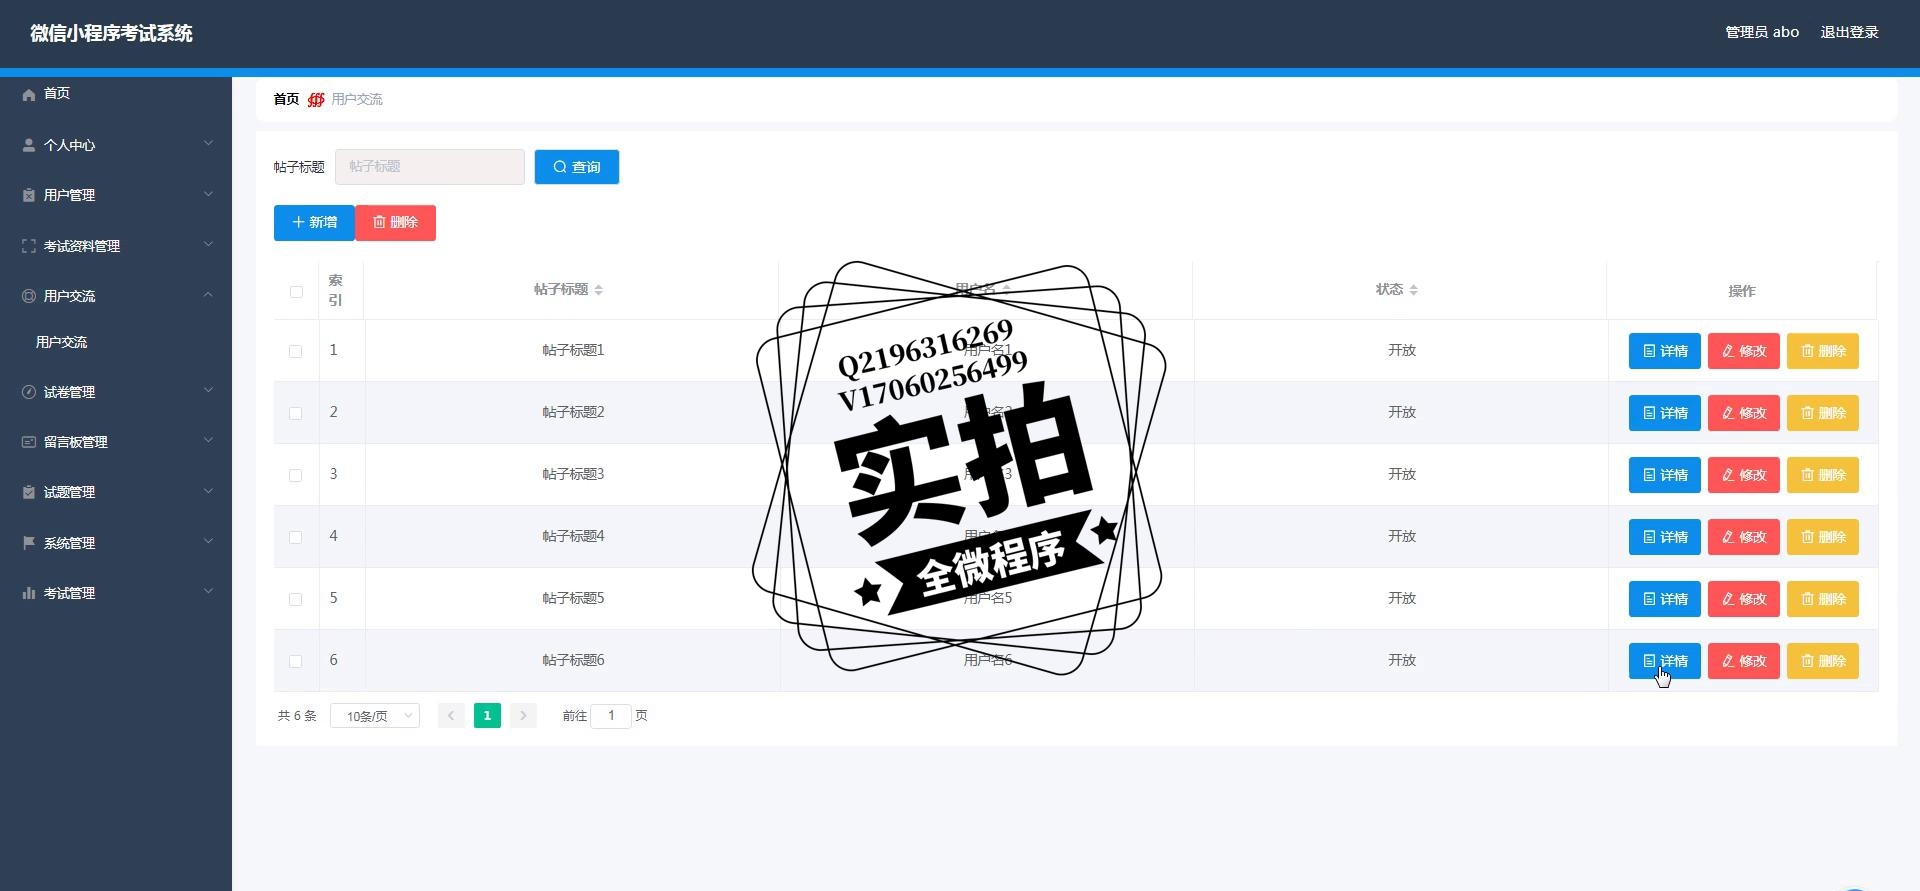1920x891 pixels.
Task: Click the 用户管理 sidebar icon
Action: [x=29, y=195]
